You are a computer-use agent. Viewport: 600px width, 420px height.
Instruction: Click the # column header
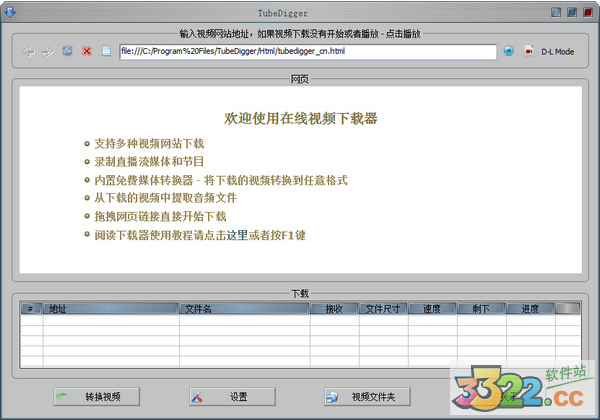pyautogui.click(x=31, y=308)
